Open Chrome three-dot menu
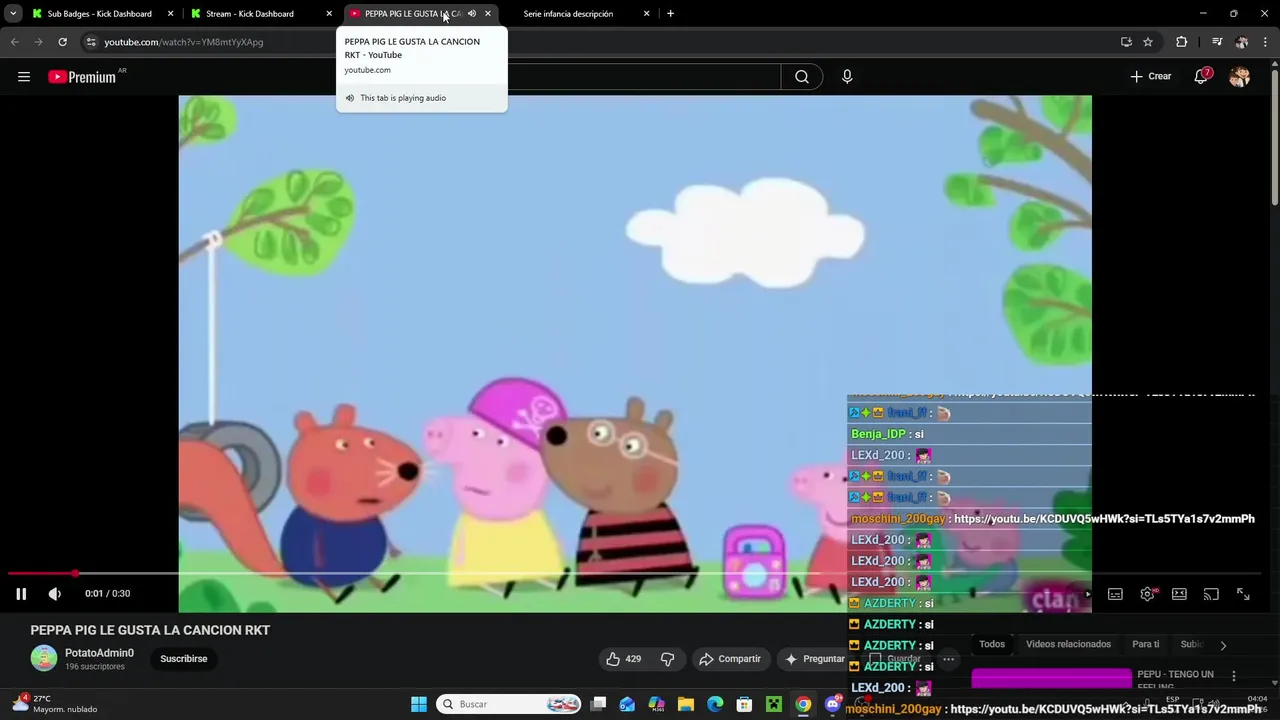The width and height of the screenshot is (1280, 720). 1266,42
